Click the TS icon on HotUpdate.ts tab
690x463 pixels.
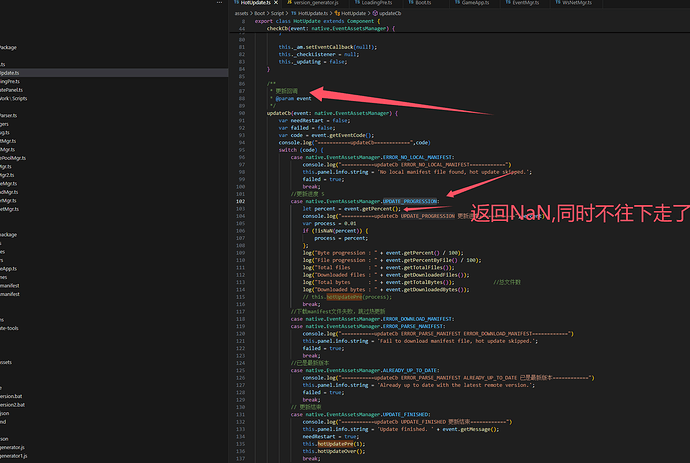(x=236, y=2)
